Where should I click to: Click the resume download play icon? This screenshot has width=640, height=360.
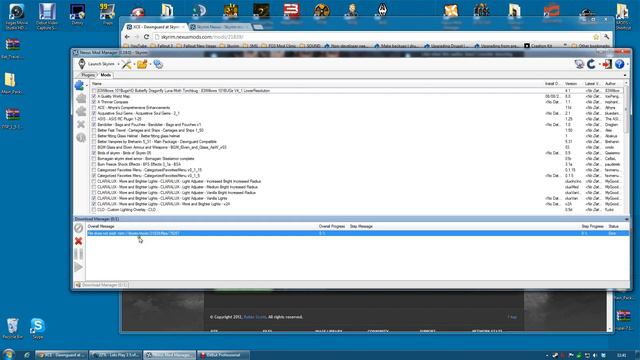[x=78, y=267]
